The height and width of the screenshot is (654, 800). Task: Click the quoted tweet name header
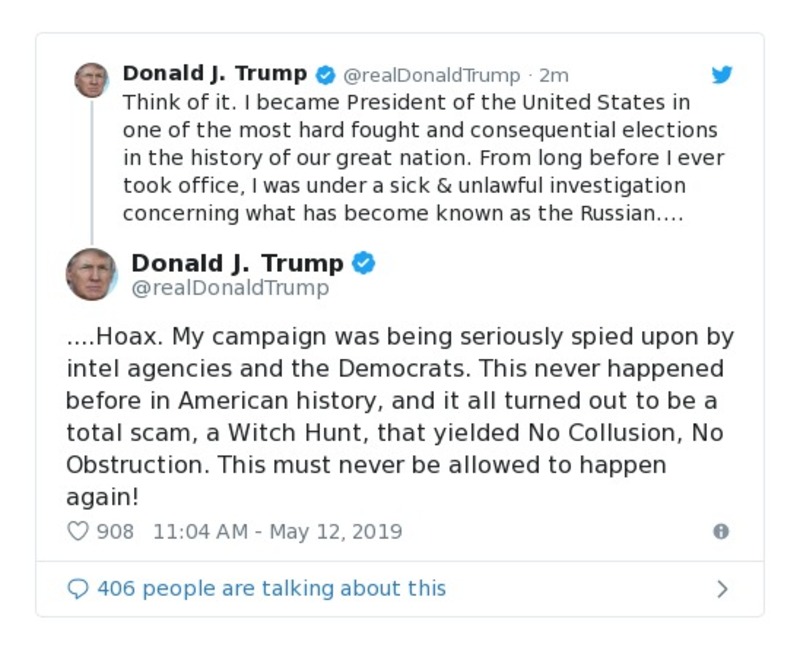click(215, 73)
